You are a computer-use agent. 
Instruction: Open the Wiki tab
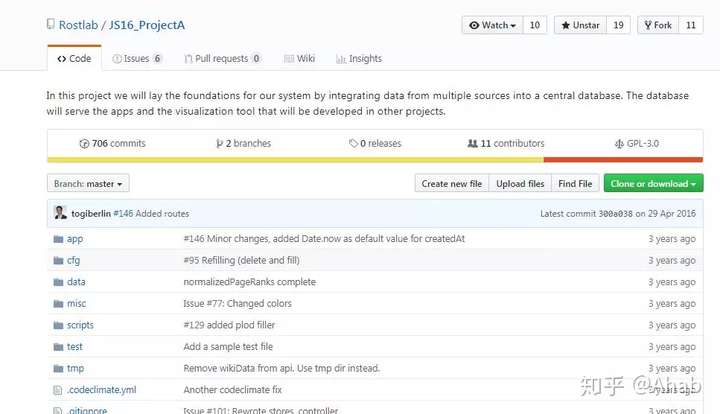point(299,58)
